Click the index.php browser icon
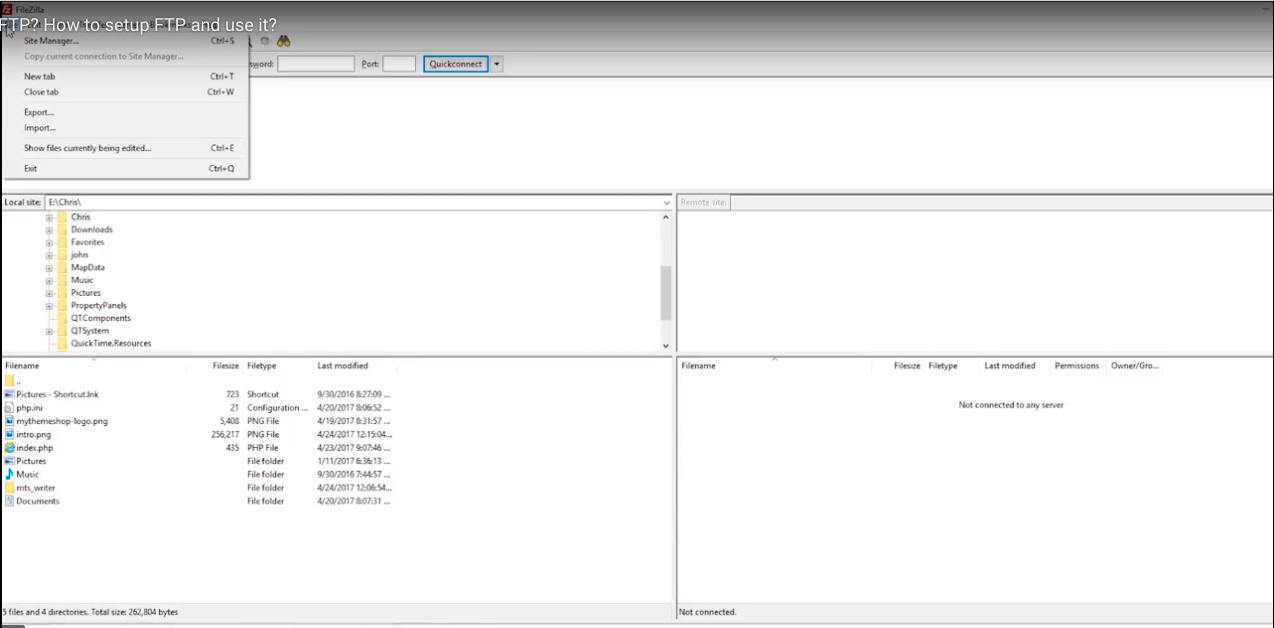This screenshot has width=1274, height=628. (10, 448)
